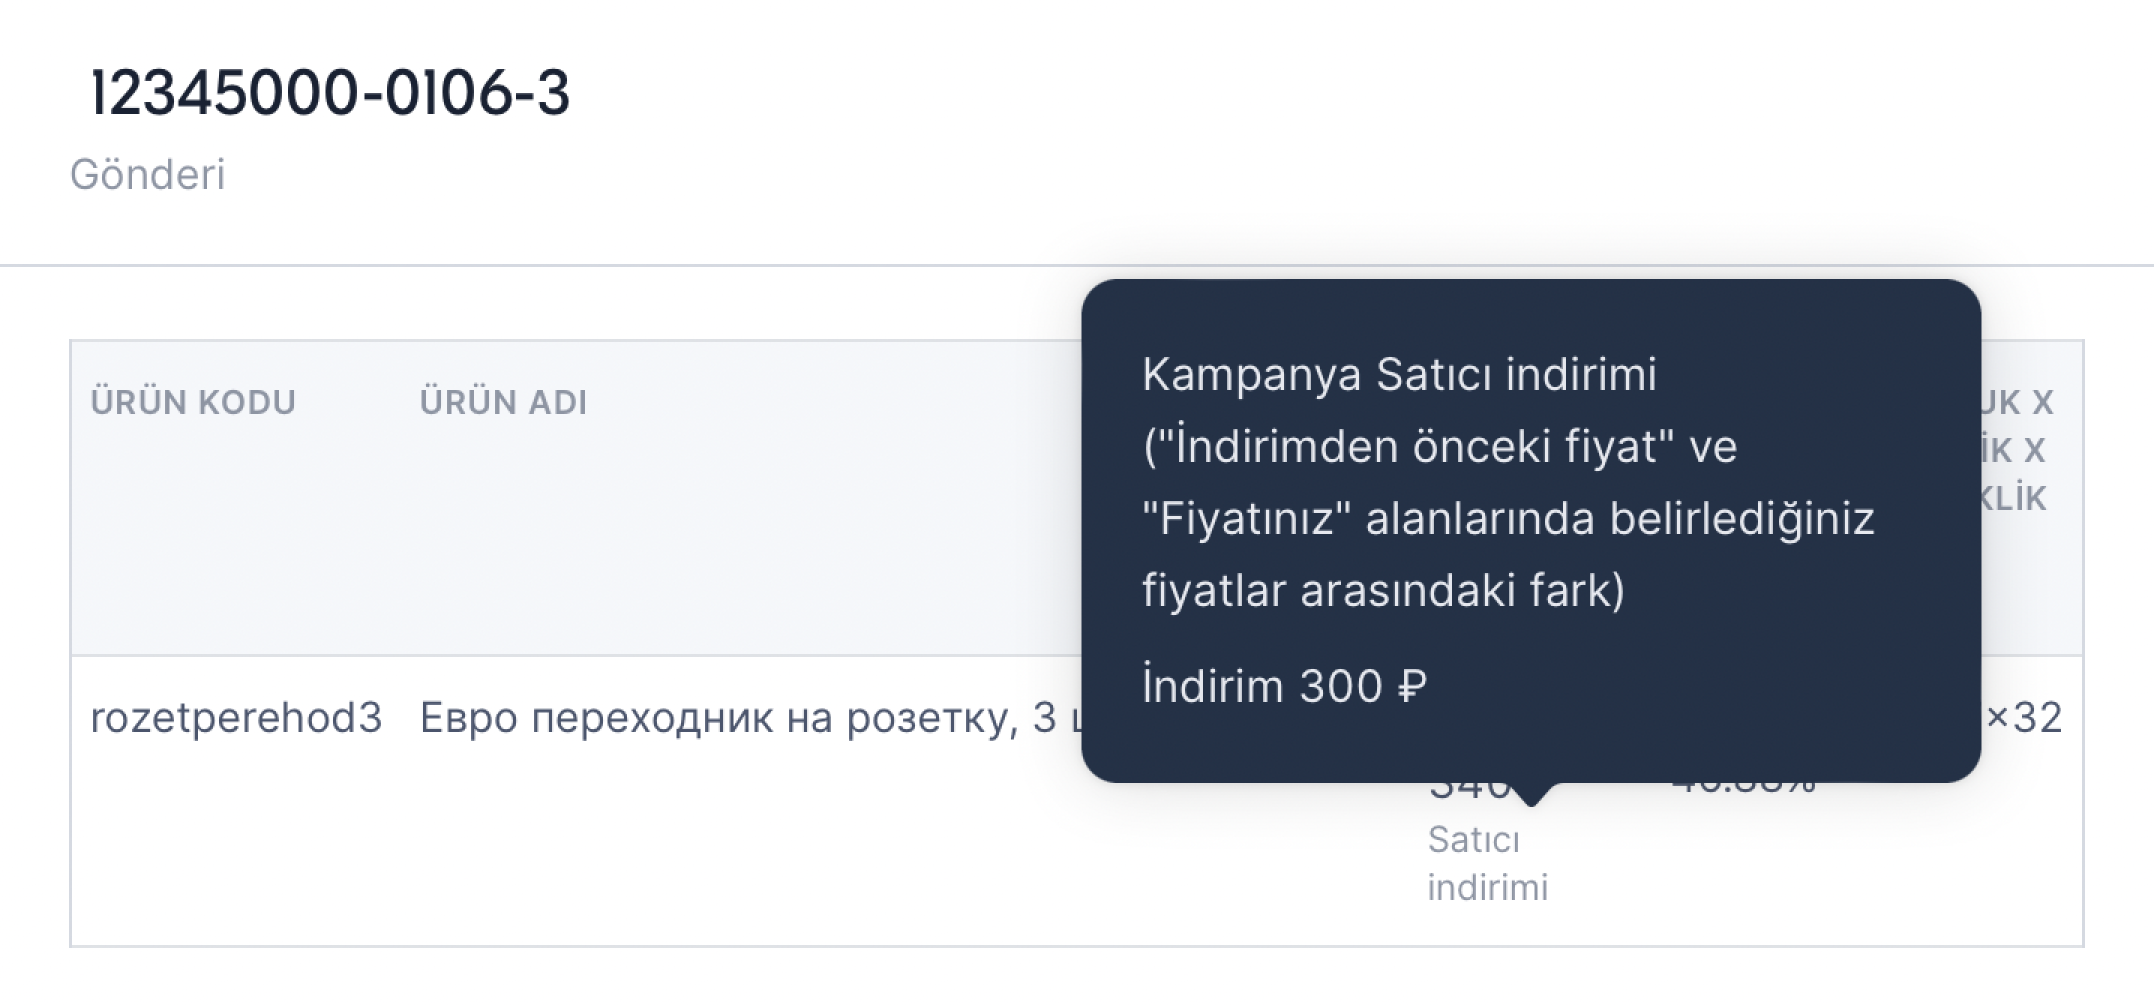Viewport: 2154px width, 1005px height.
Task: Click the word belirlediğiniz in the tooltip
Action: (x=1741, y=518)
